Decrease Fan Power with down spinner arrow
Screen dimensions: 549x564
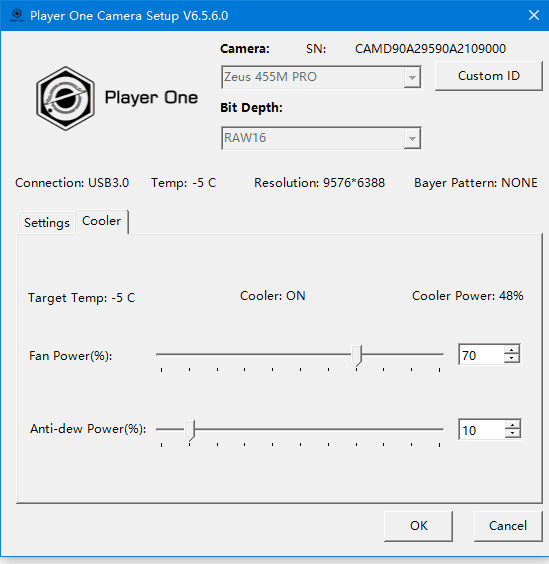coord(512,359)
